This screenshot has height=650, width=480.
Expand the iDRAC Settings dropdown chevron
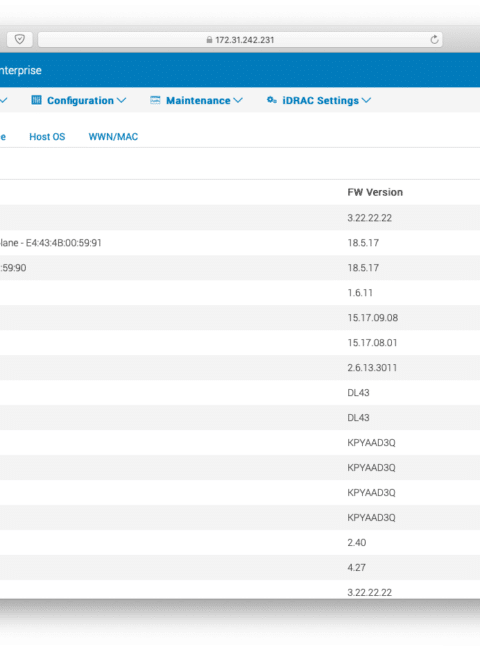[366, 100]
